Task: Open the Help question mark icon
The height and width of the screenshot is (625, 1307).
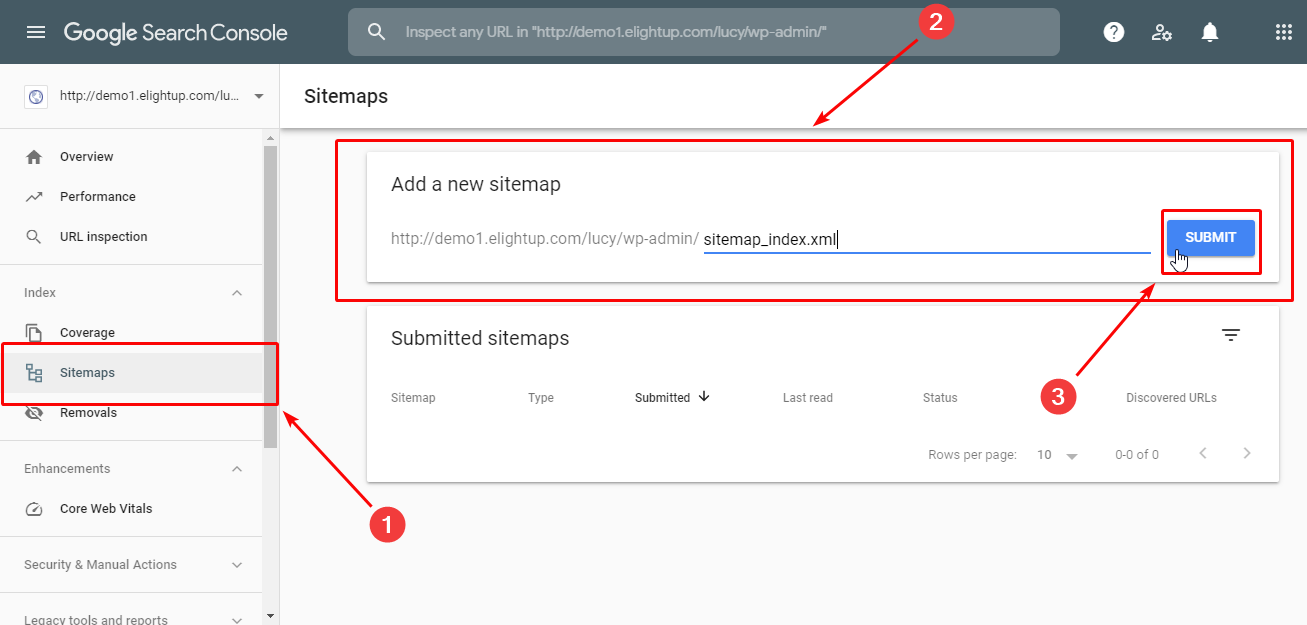Action: (x=1113, y=32)
